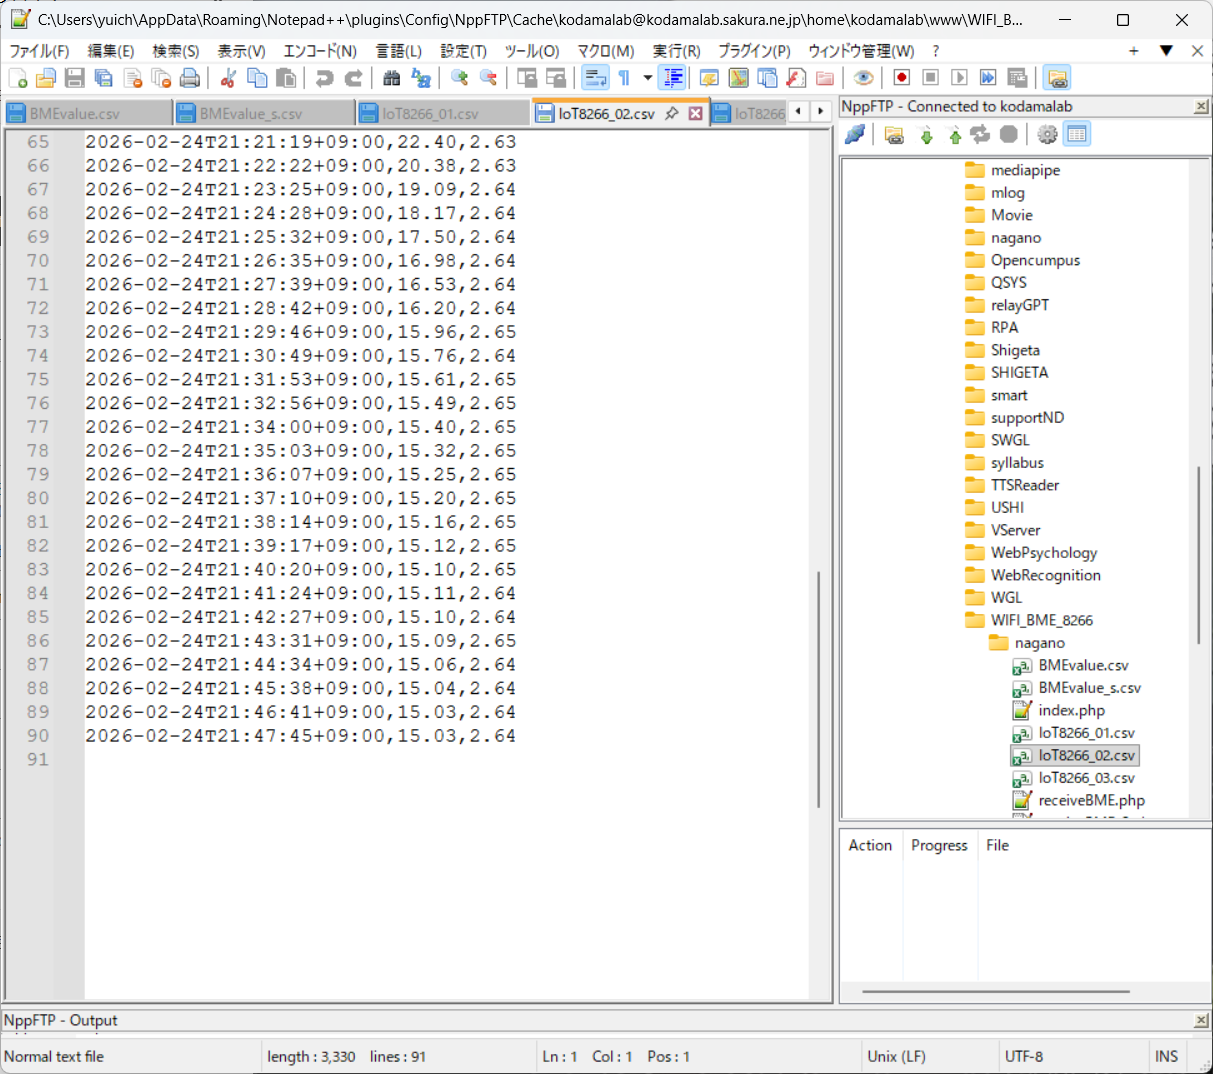Open the エンコード(N) menu
The width and height of the screenshot is (1213, 1074).
[320, 51]
